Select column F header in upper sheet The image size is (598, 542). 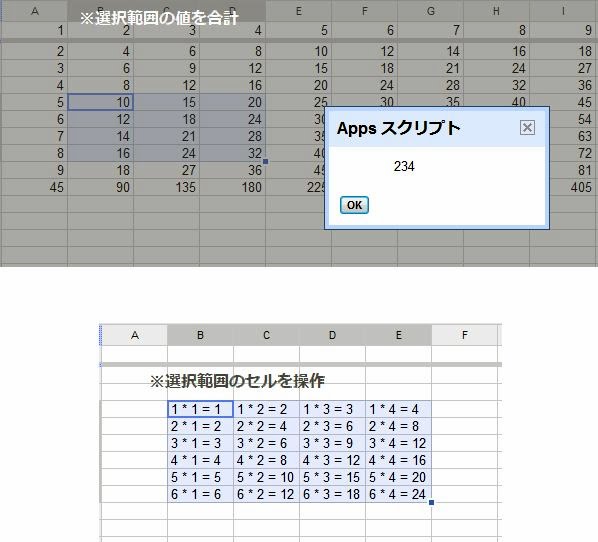(365, 11)
